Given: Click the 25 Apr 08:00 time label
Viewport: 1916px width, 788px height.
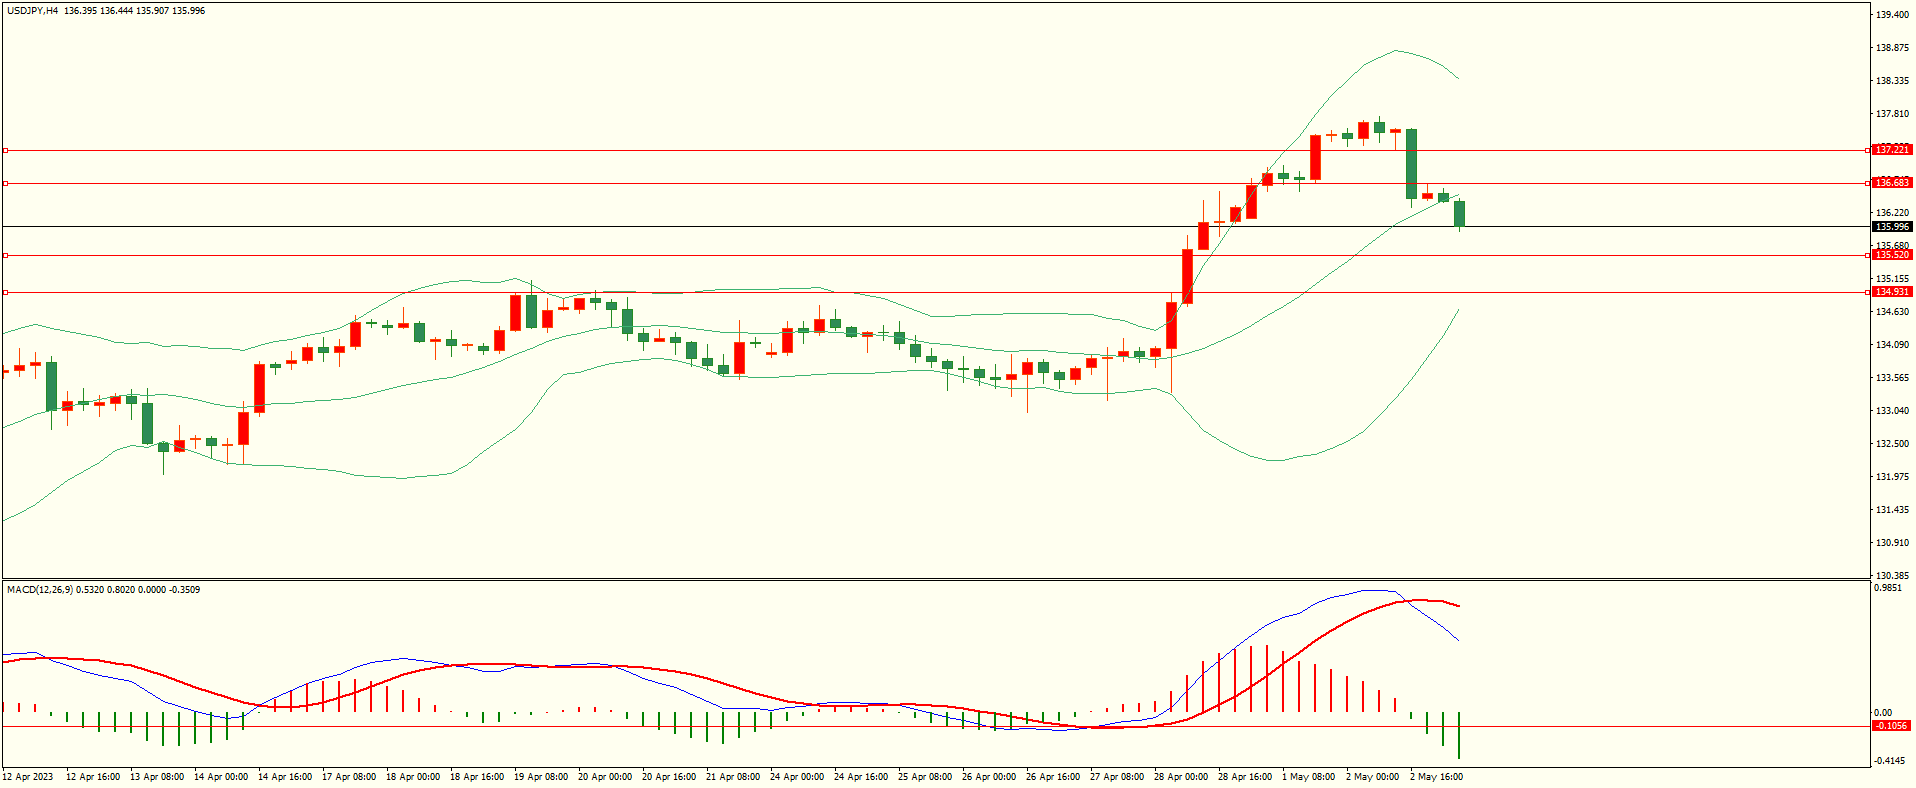Looking at the screenshot, I should pyautogui.click(x=925, y=777).
